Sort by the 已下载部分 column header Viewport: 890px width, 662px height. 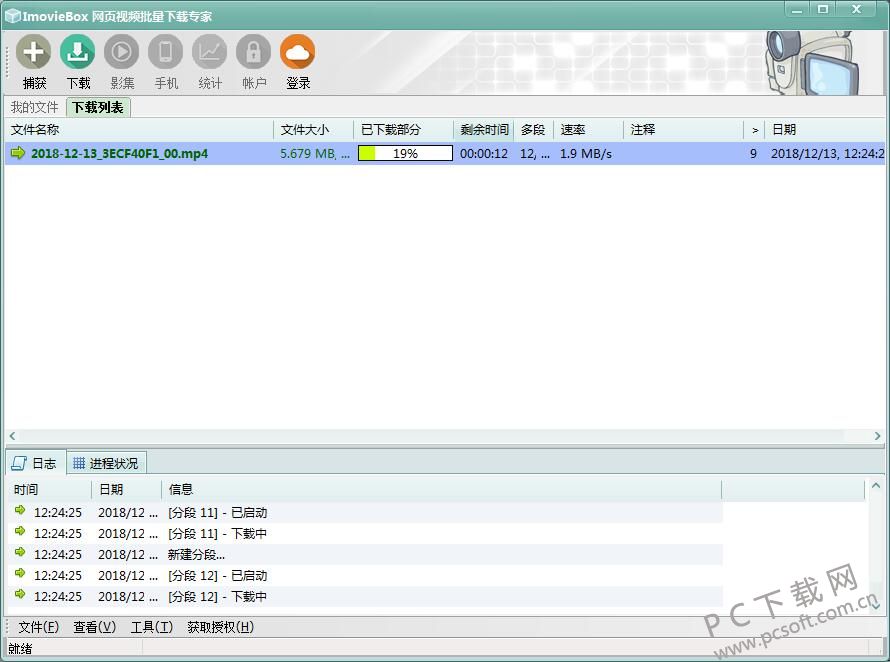click(404, 129)
